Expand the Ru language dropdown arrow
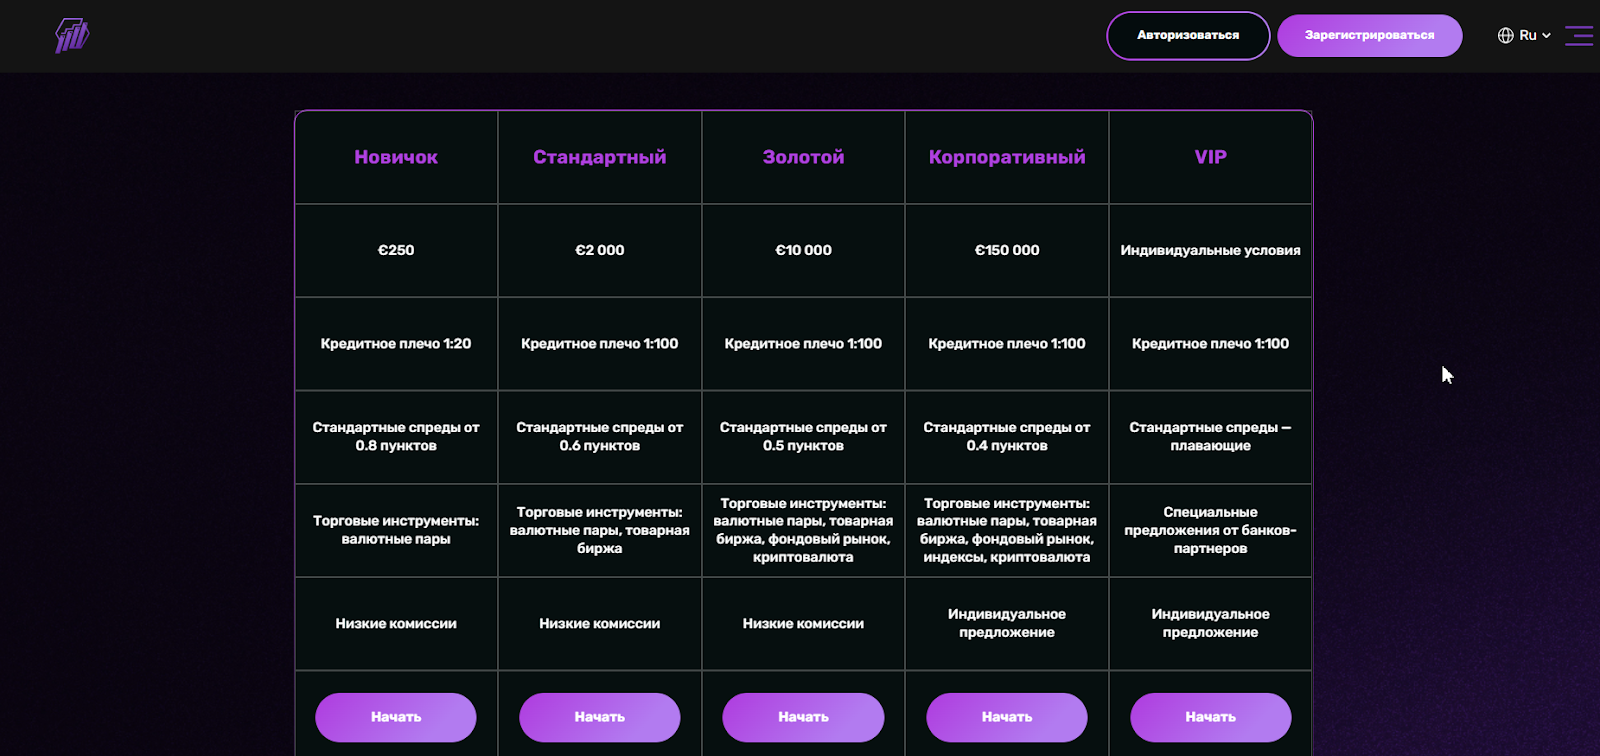The height and width of the screenshot is (756, 1600). pos(1546,36)
